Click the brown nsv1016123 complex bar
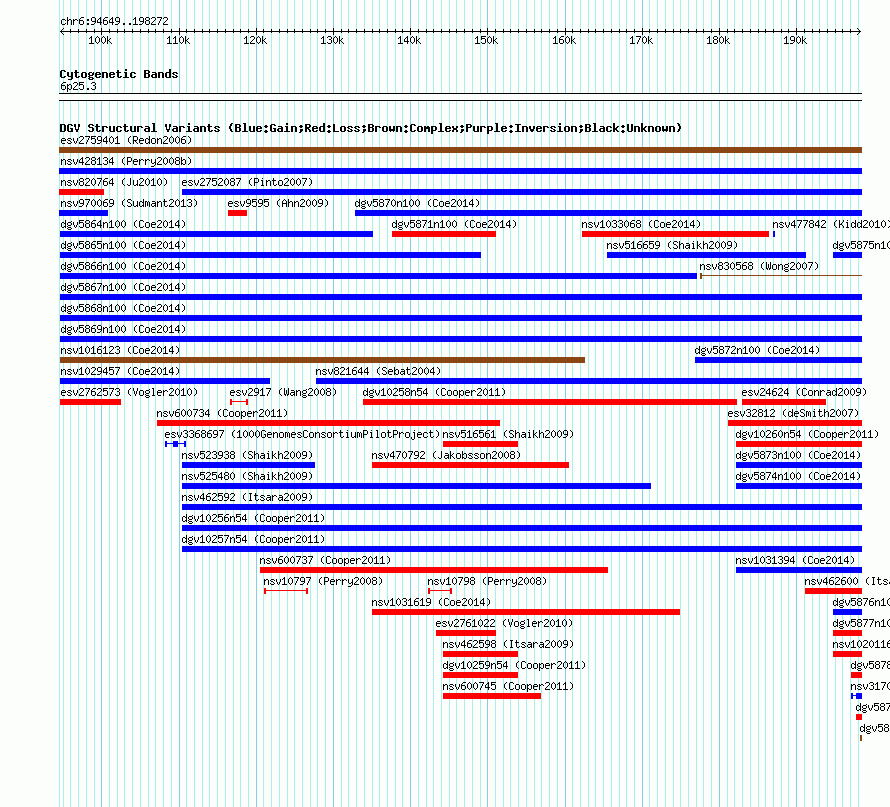Image resolution: width=890 pixels, height=807 pixels. click(x=322, y=360)
